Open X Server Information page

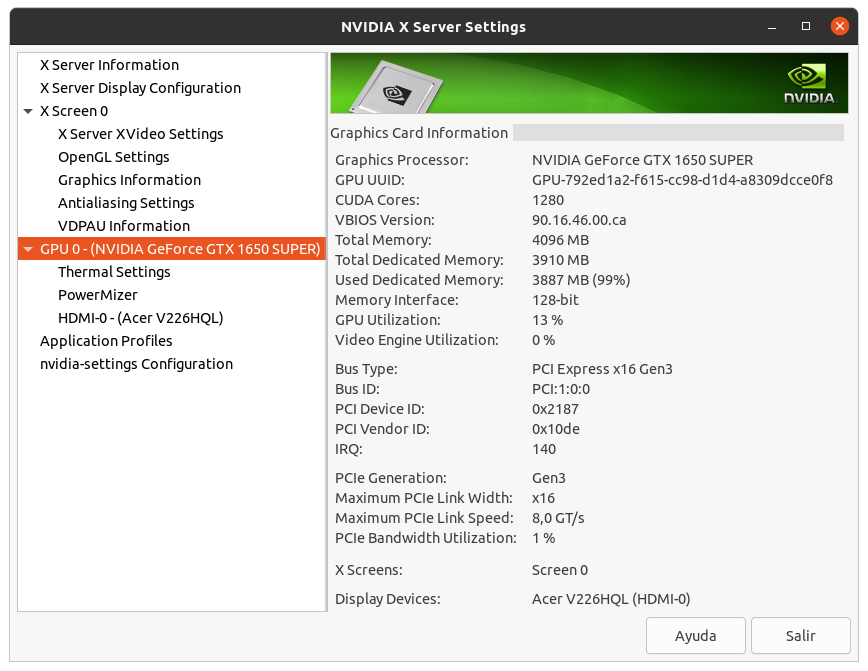tap(109, 65)
